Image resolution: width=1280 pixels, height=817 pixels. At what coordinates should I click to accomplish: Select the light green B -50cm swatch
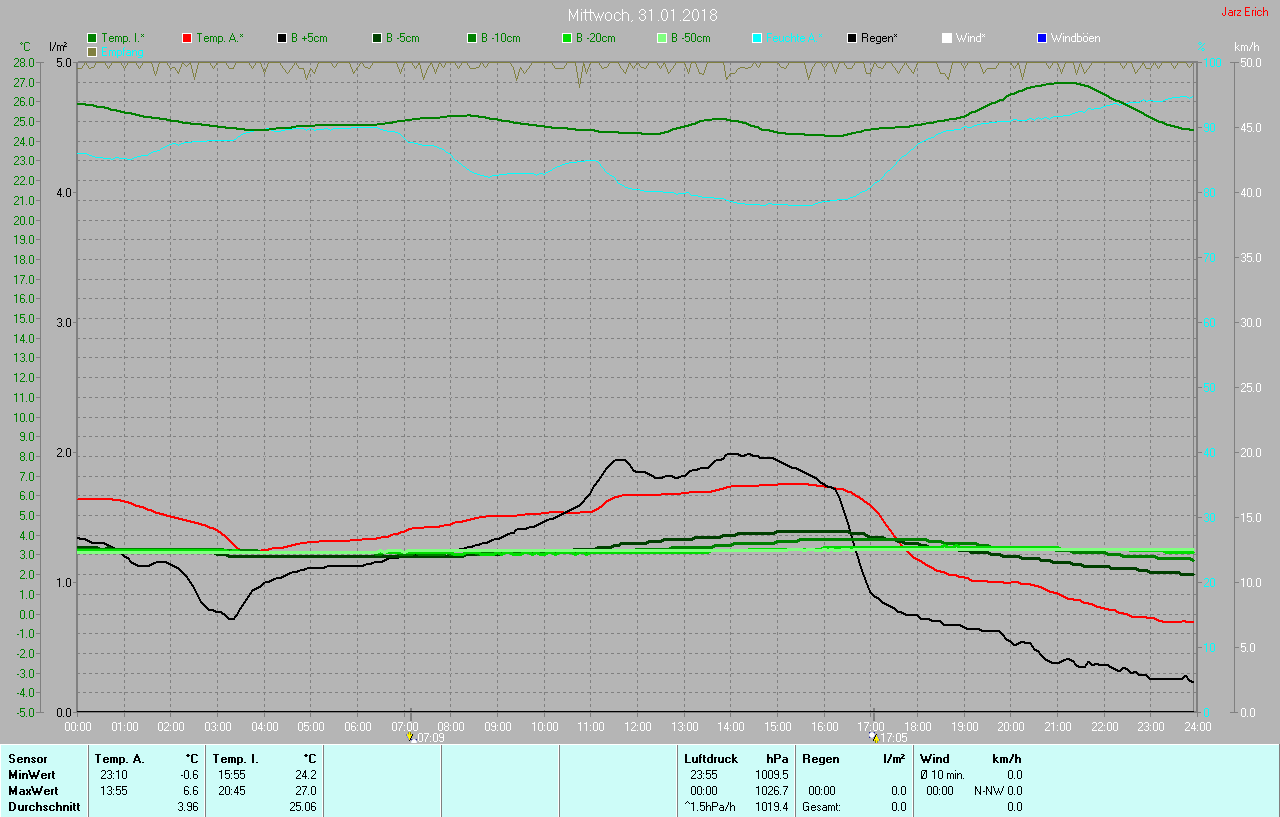662,38
